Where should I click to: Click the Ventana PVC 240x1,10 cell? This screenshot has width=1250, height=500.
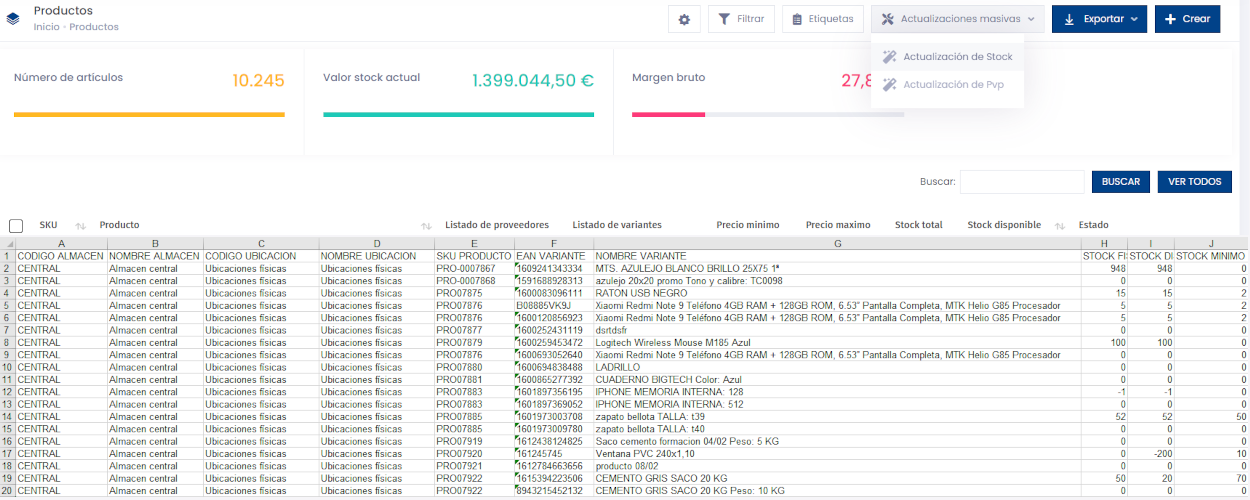coord(837,453)
